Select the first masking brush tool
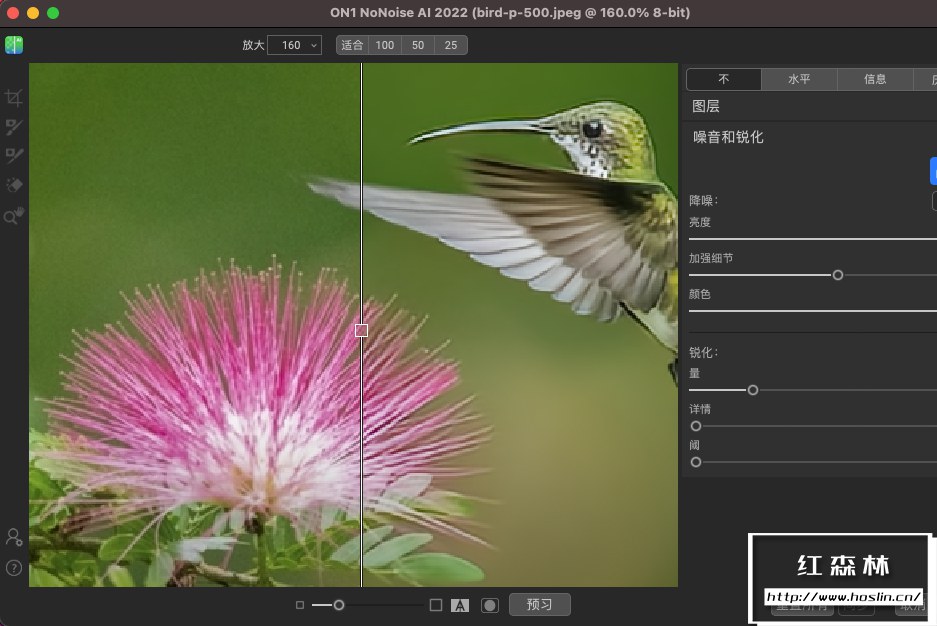 (14, 127)
